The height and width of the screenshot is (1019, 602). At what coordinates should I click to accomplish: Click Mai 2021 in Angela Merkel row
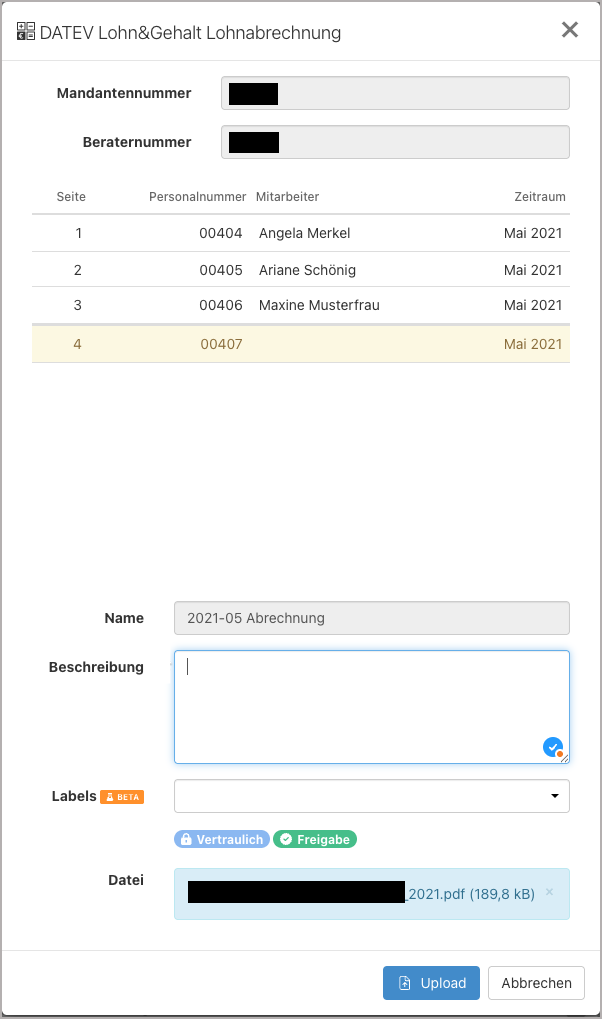(x=533, y=233)
